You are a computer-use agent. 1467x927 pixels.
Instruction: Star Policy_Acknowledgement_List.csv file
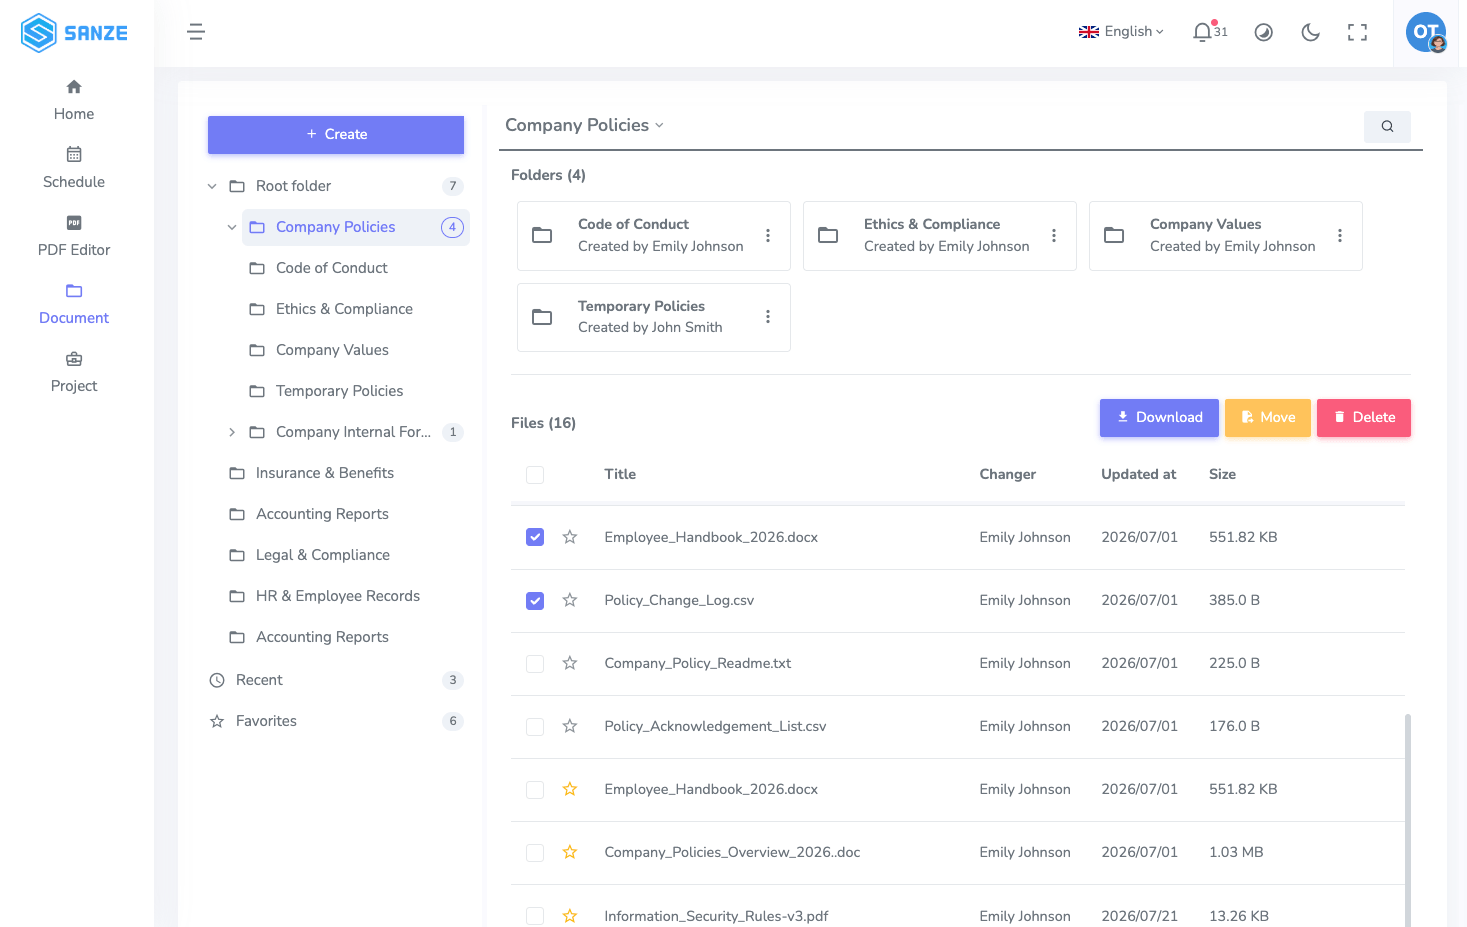[x=570, y=726]
